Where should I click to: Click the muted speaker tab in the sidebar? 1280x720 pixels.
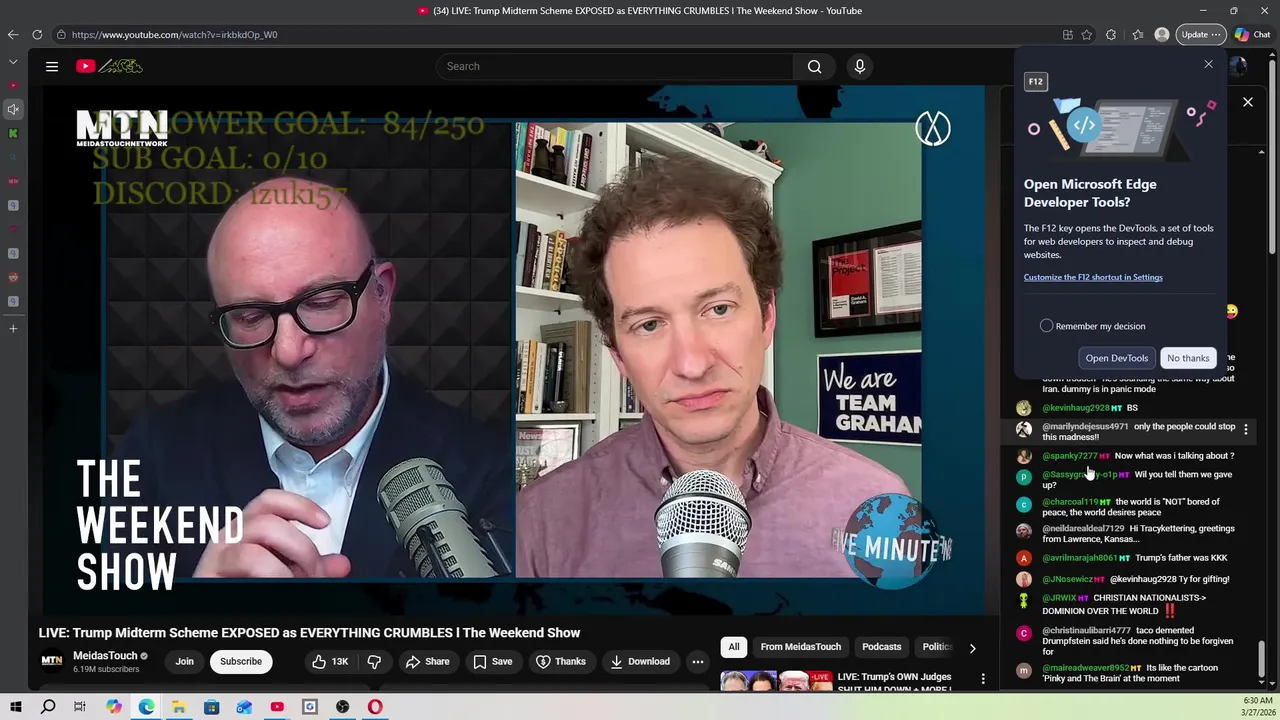pos(13,109)
